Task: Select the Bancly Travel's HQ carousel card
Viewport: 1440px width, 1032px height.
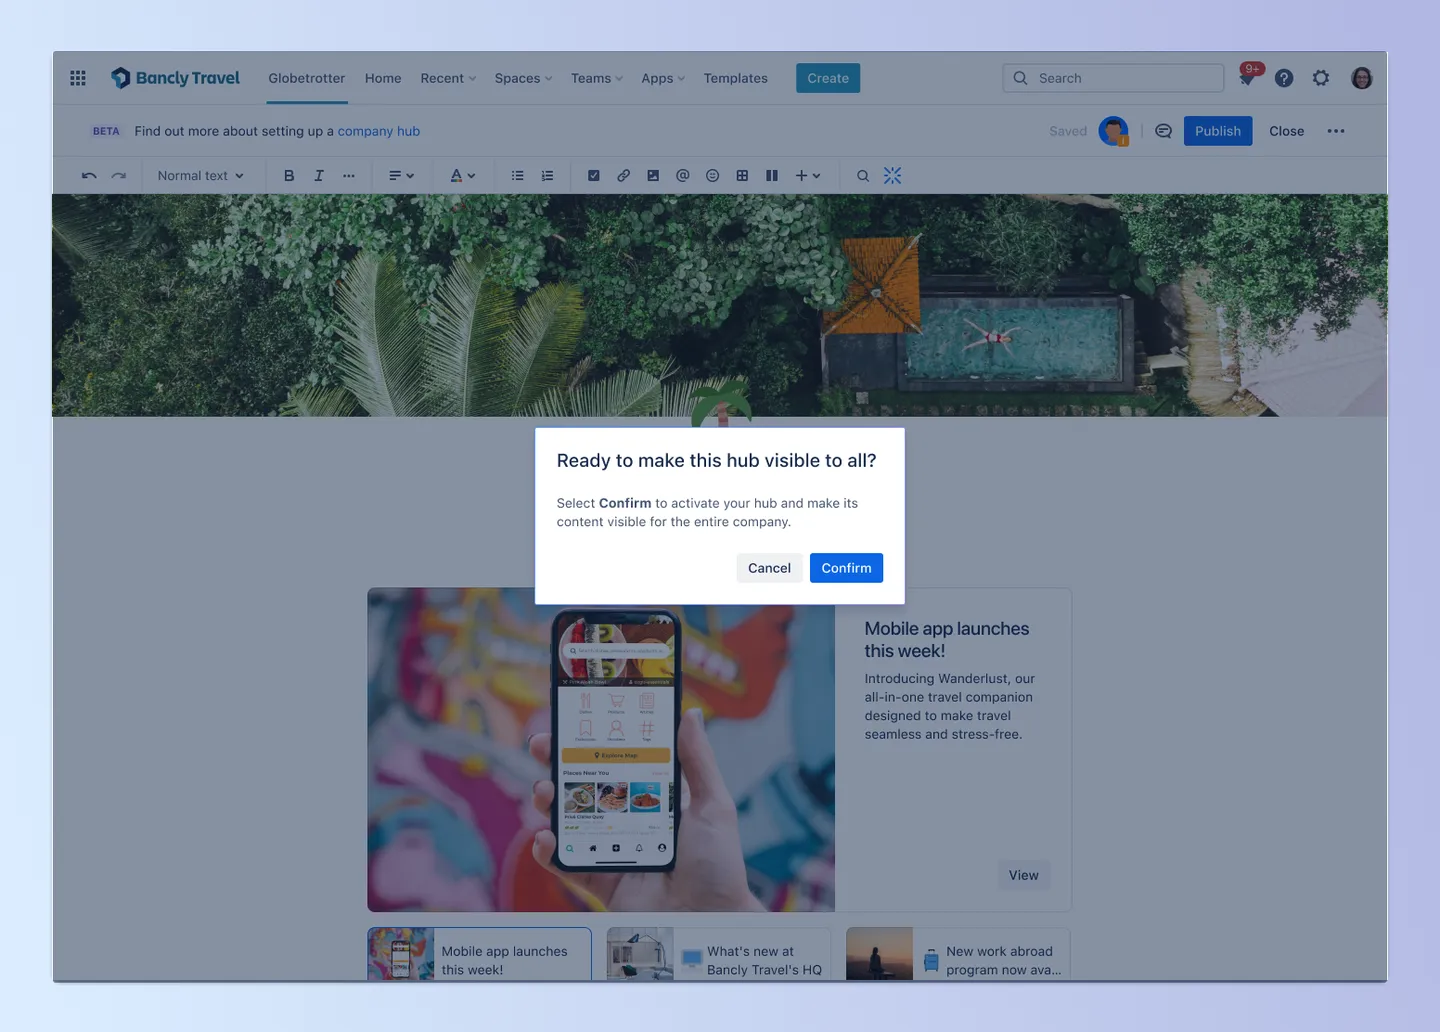Action: coord(719,955)
